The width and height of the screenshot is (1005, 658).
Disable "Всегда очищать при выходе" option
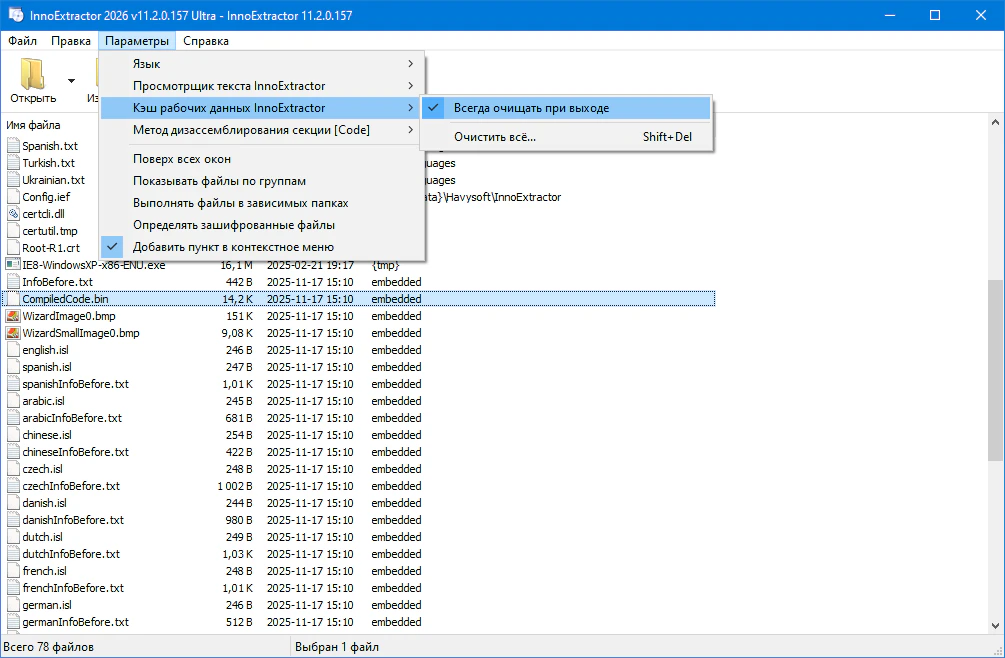pos(530,108)
